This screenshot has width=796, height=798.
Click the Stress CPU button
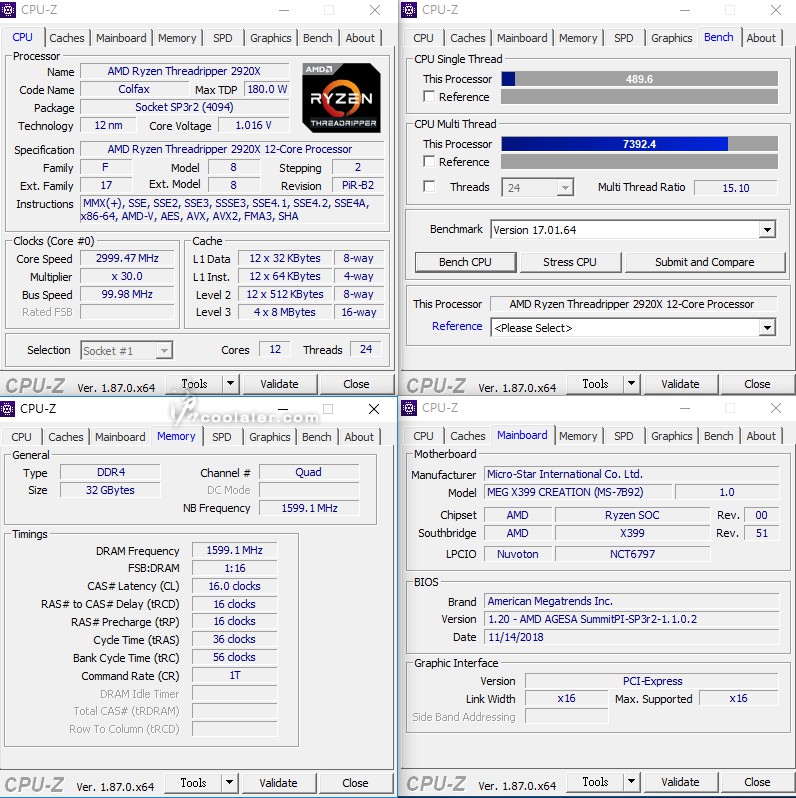pos(570,262)
